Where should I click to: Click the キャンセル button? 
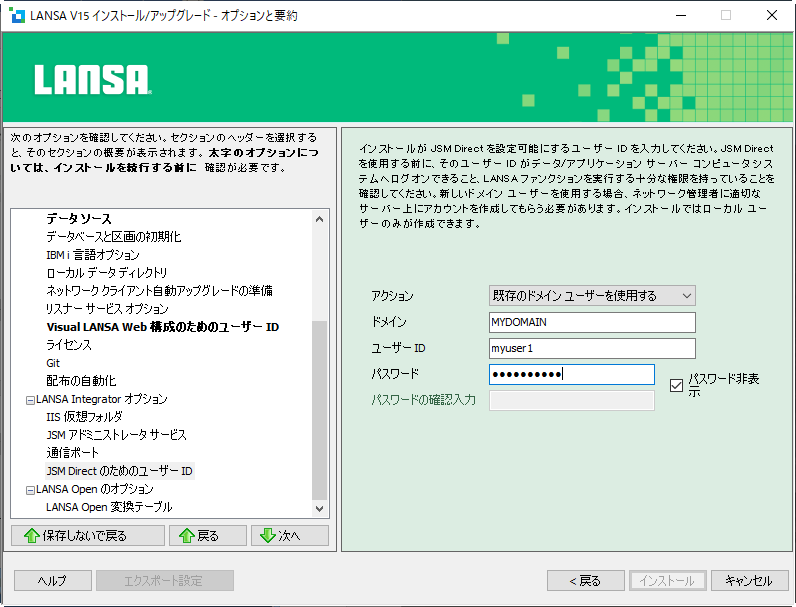tap(749, 581)
